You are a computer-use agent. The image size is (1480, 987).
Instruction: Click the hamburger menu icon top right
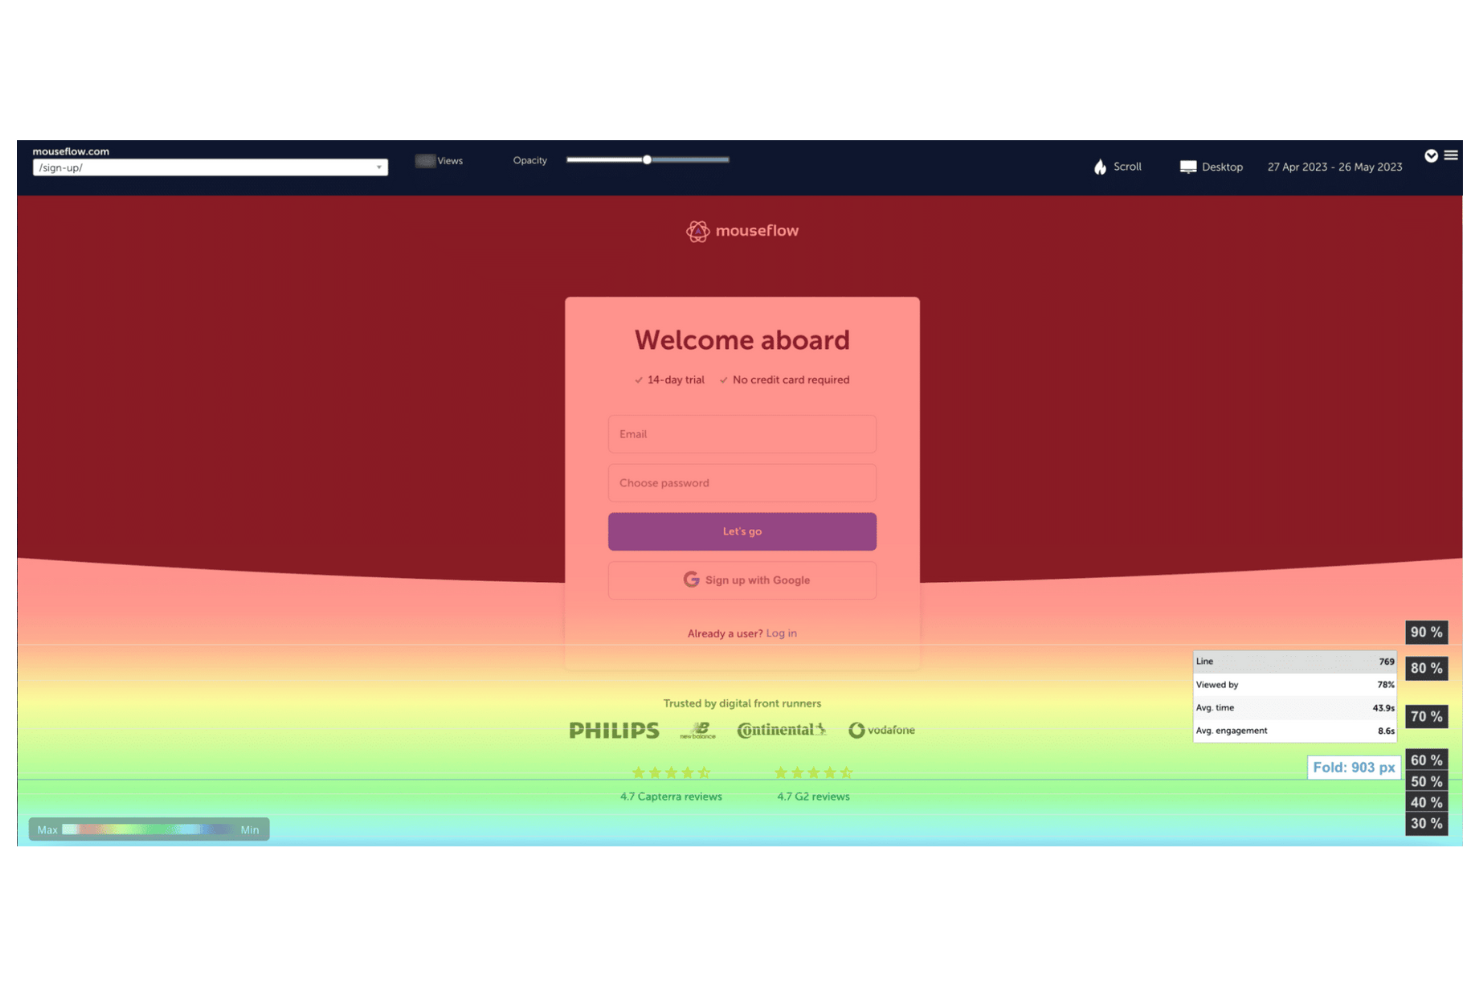click(x=1452, y=155)
